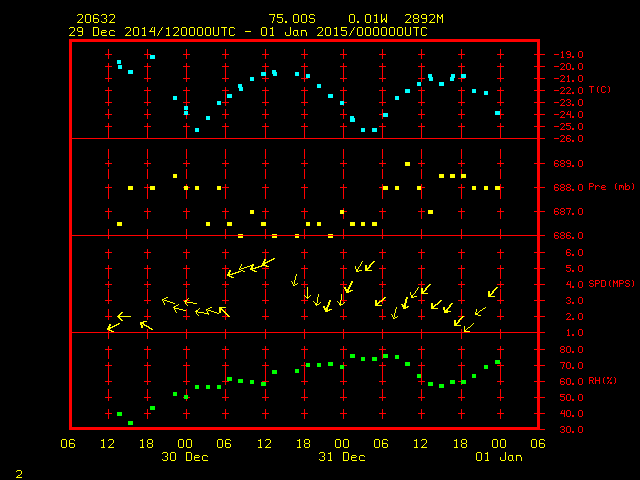Click the highest cyan temperature point near -19
The height and width of the screenshot is (480, 640).
click(152, 57)
